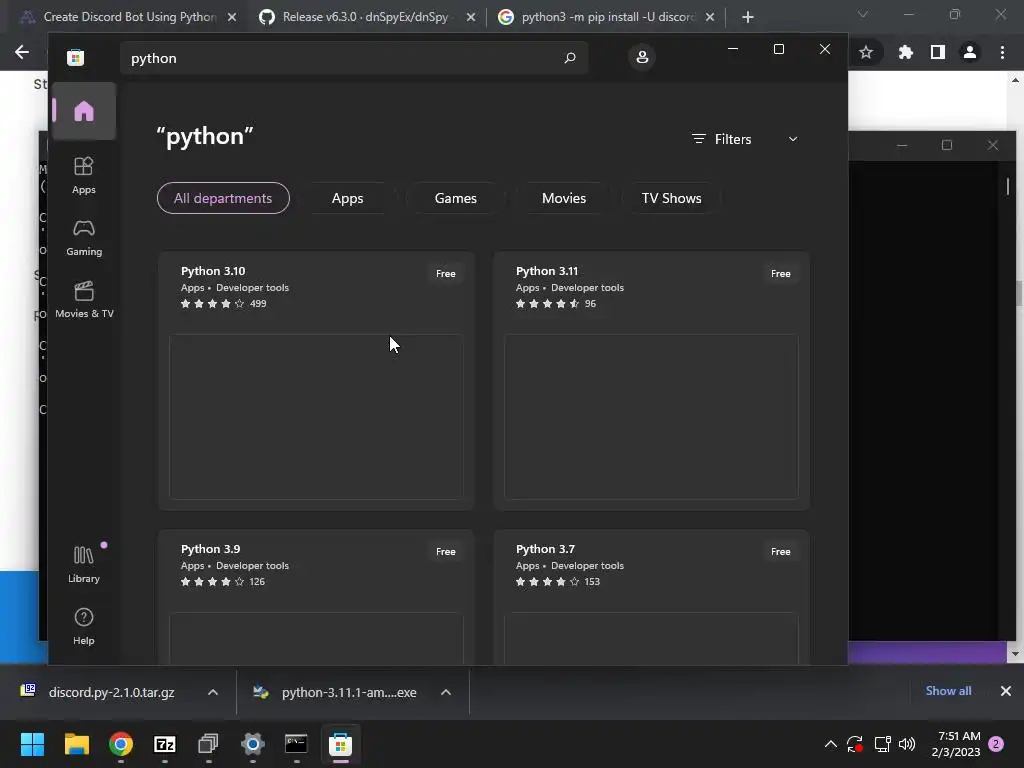Open Chrome from taskbar
Image resolution: width=1024 pixels, height=768 pixels.
tap(121, 744)
